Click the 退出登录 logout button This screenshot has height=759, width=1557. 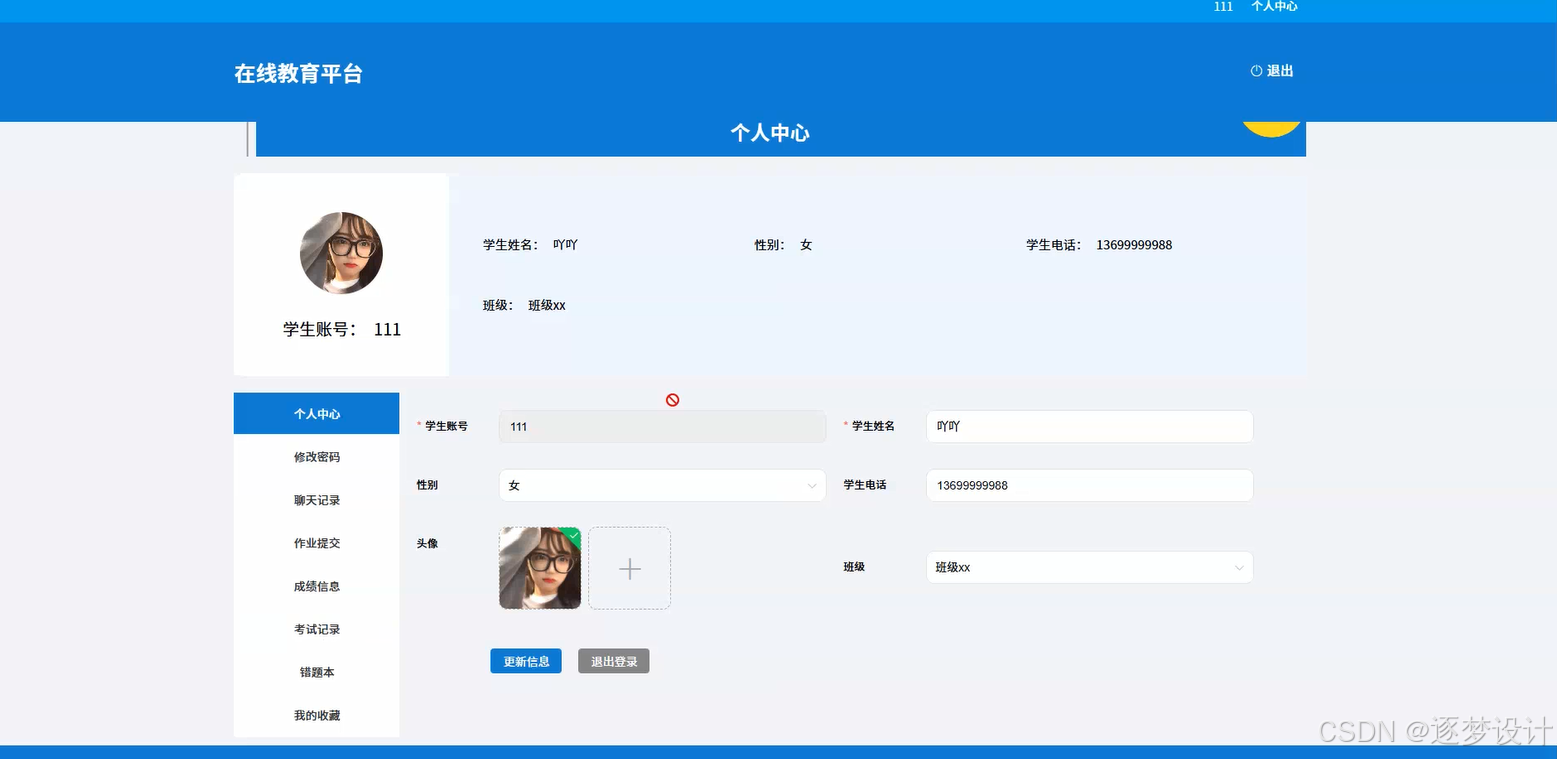613,660
